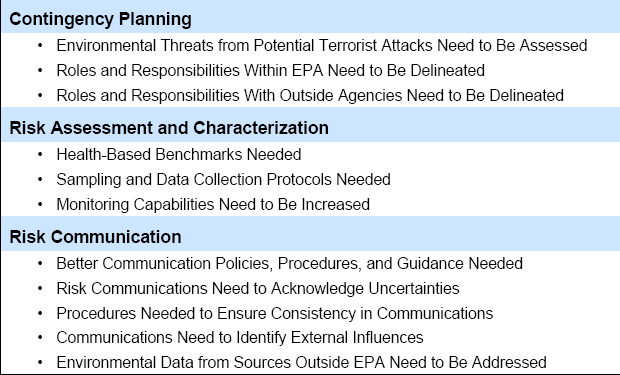Click Roles and Responsibilities With Outside Agencies
The height and width of the screenshot is (375, 620).
(310, 95)
